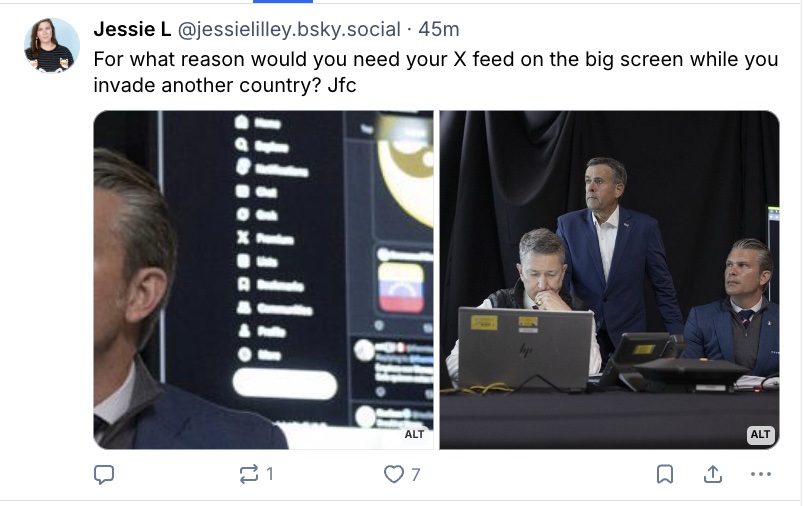Open the share icon under the post
The width and height of the screenshot is (804, 506).
pos(713,475)
